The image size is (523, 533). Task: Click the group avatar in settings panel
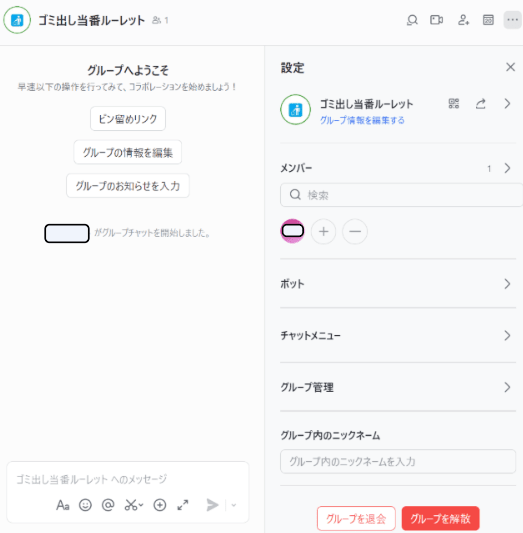pos(295,109)
